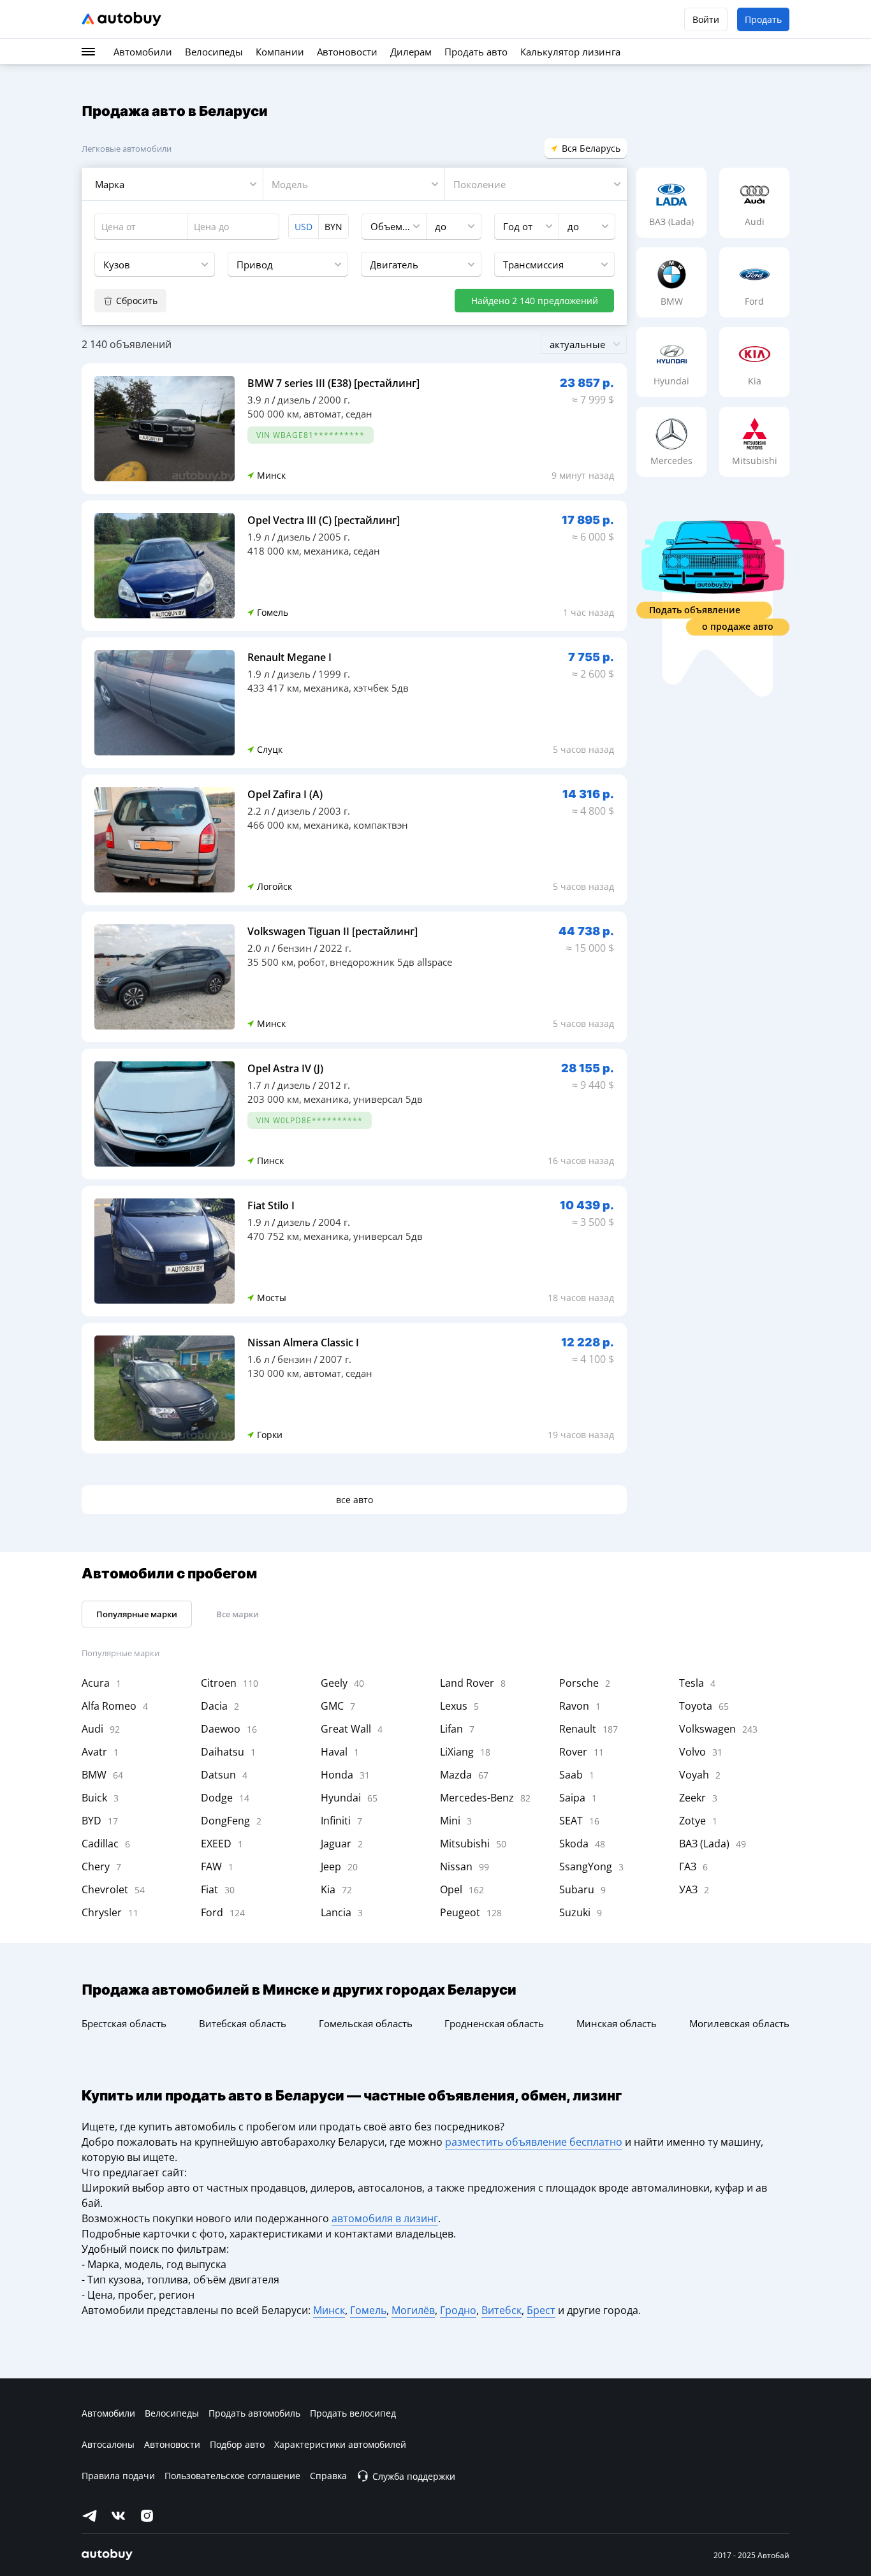Click the все авто button

point(354,1500)
